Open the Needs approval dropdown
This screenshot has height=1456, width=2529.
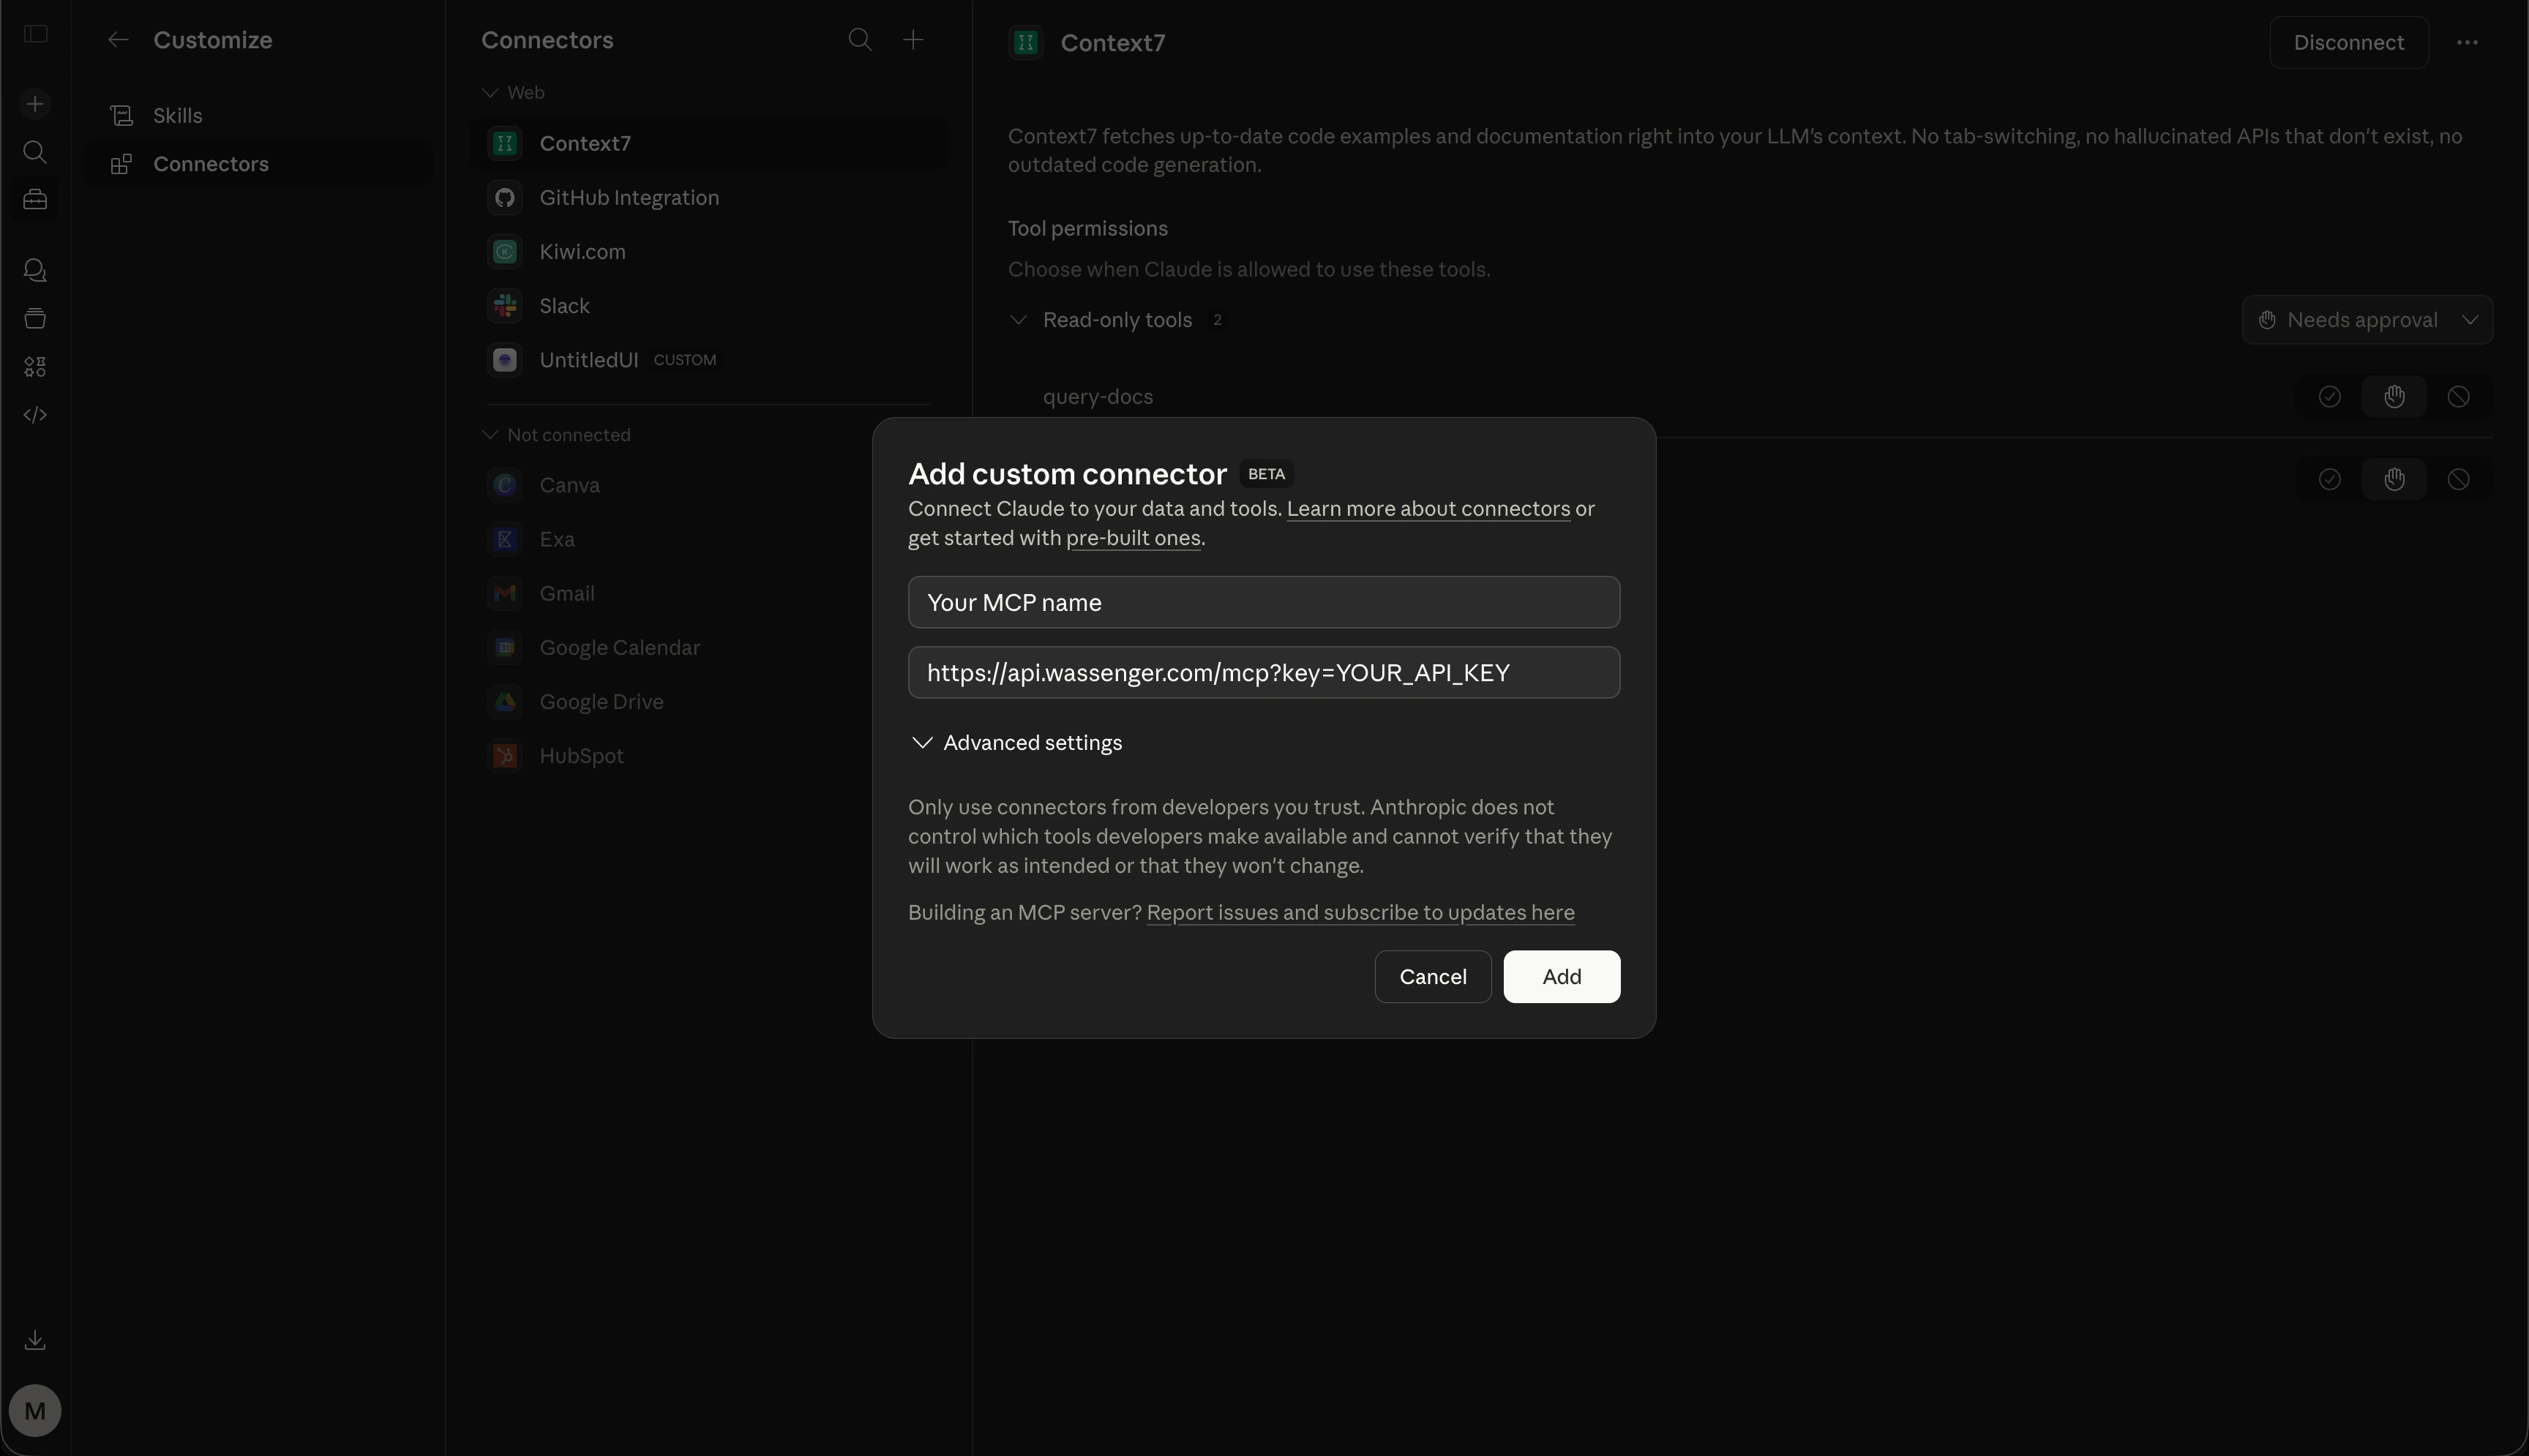coord(2368,319)
